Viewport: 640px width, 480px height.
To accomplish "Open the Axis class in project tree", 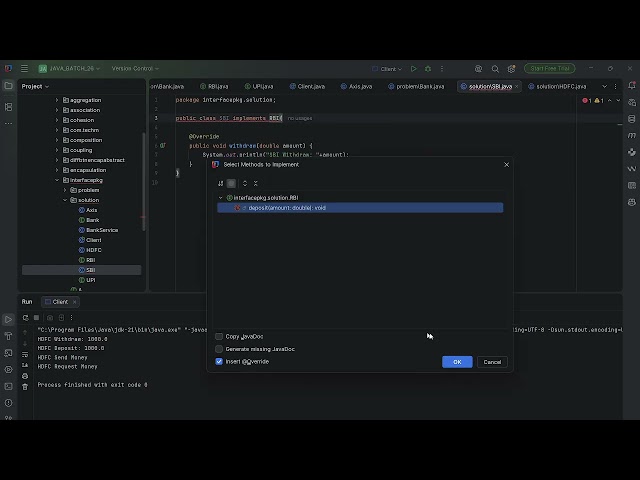I will coord(88,210).
